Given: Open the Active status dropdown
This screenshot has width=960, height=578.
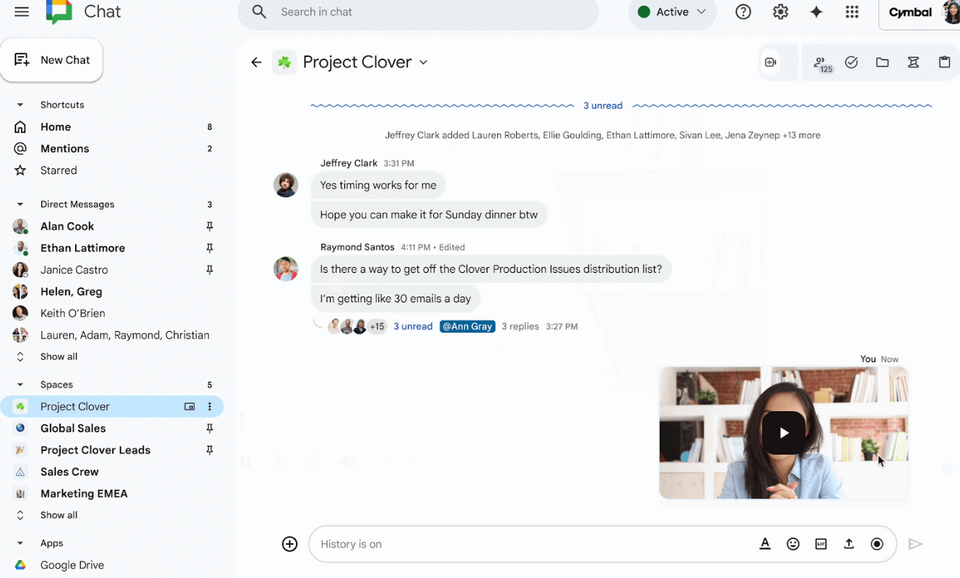Looking at the screenshot, I should tap(672, 12).
